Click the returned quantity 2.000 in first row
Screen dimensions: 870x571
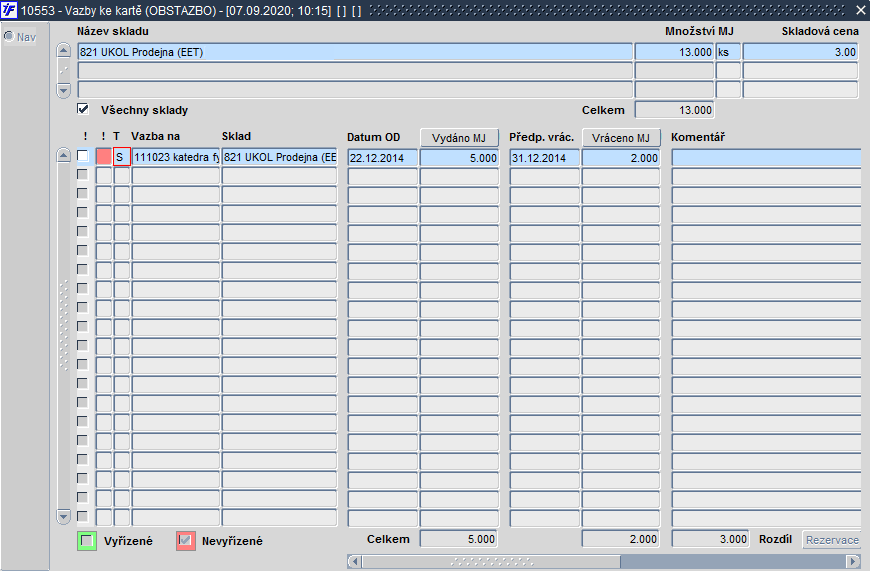click(621, 158)
